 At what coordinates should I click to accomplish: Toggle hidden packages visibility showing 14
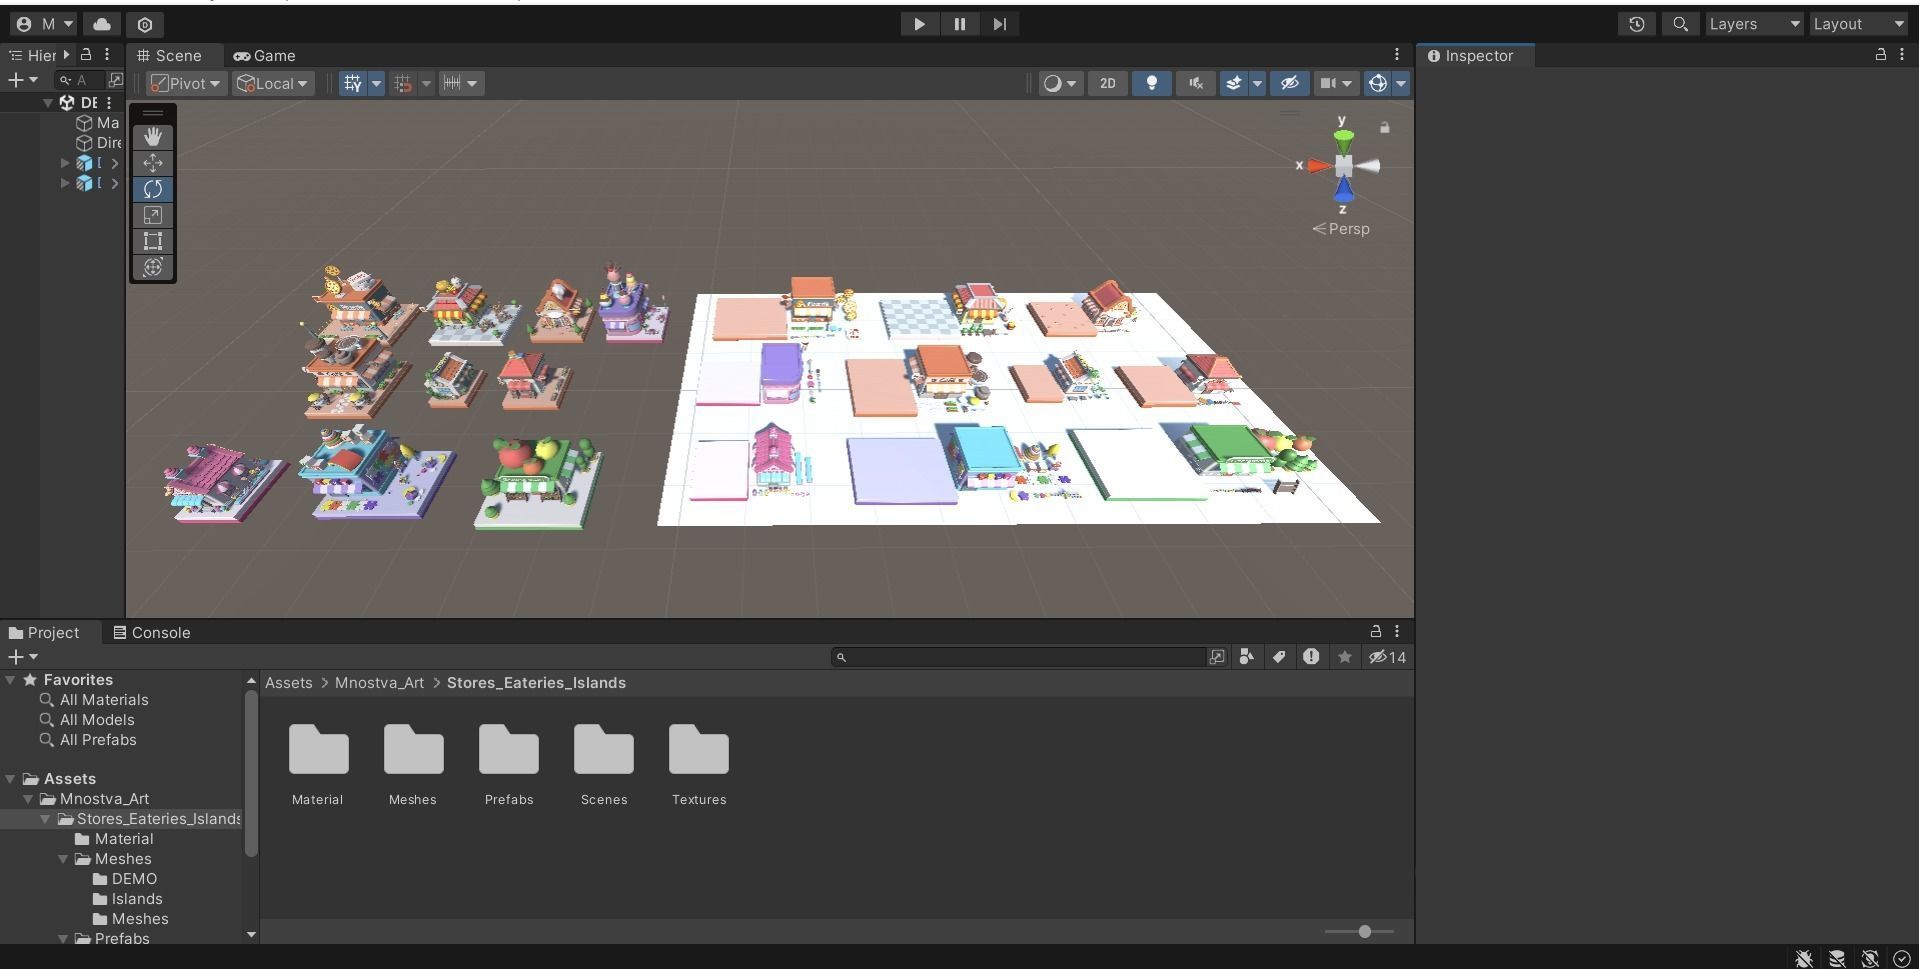tap(1387, 657)
